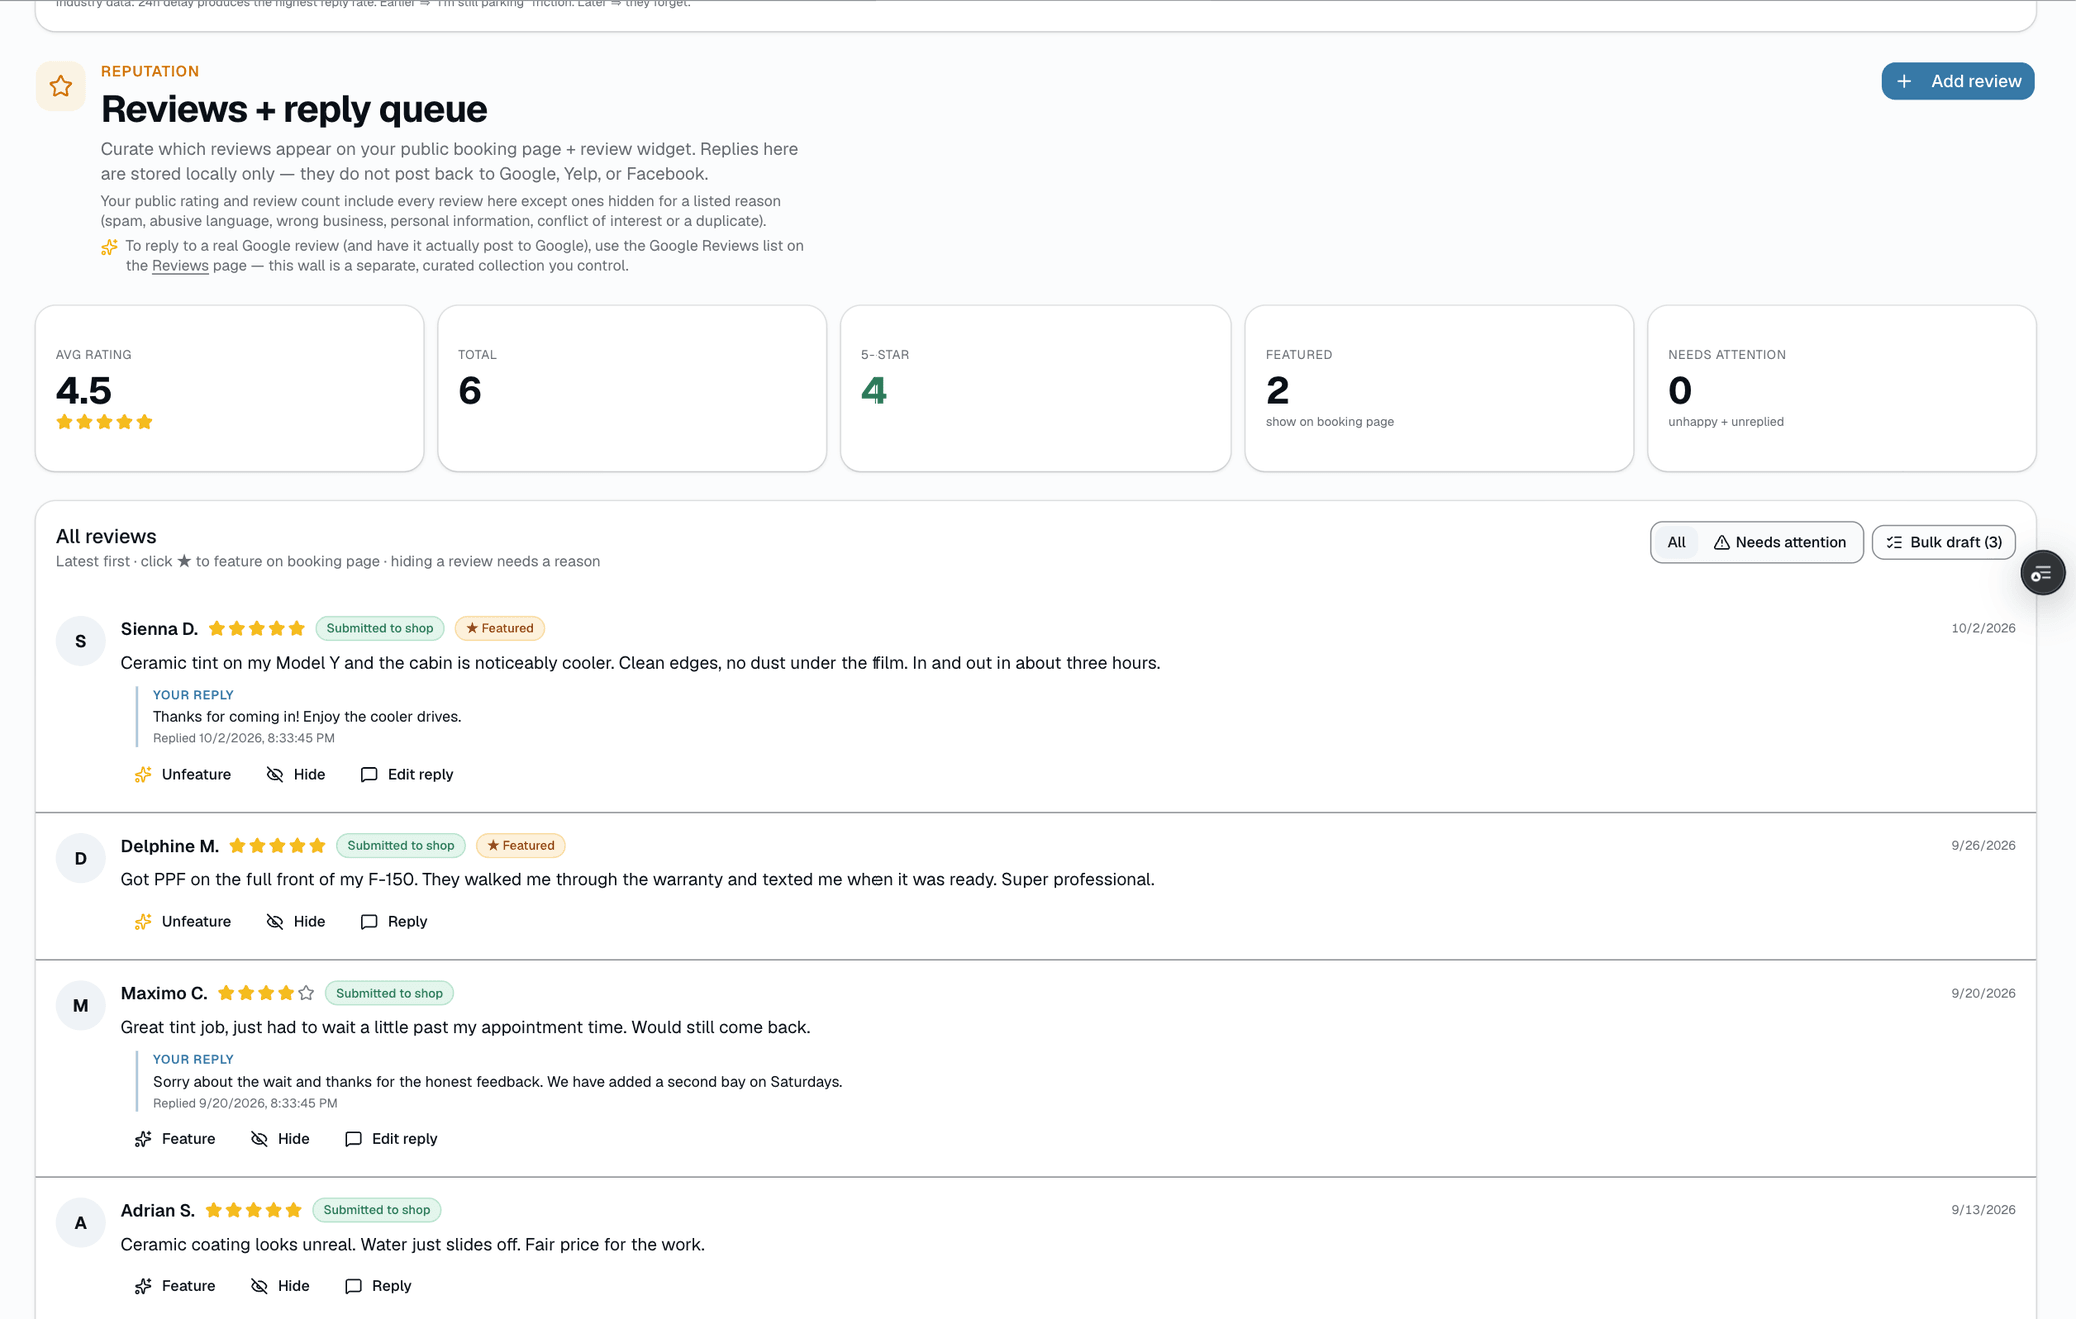
Task: Click the date 10/2/2026
Action: (x=1983, y=628)
